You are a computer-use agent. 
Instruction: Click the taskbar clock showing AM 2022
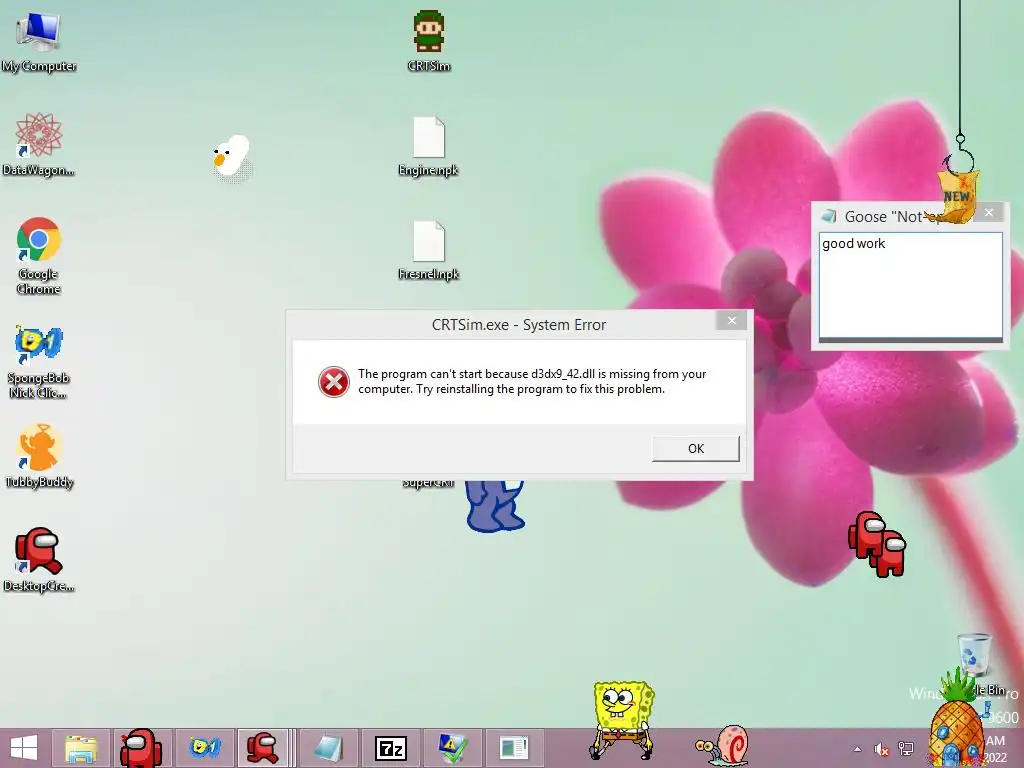click(997, 749)
